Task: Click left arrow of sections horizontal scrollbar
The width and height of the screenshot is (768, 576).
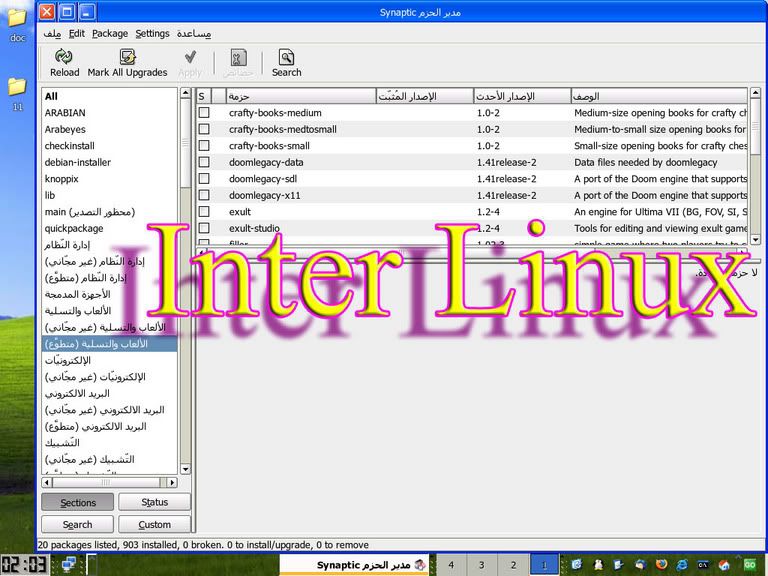Action: coord(47,482)
